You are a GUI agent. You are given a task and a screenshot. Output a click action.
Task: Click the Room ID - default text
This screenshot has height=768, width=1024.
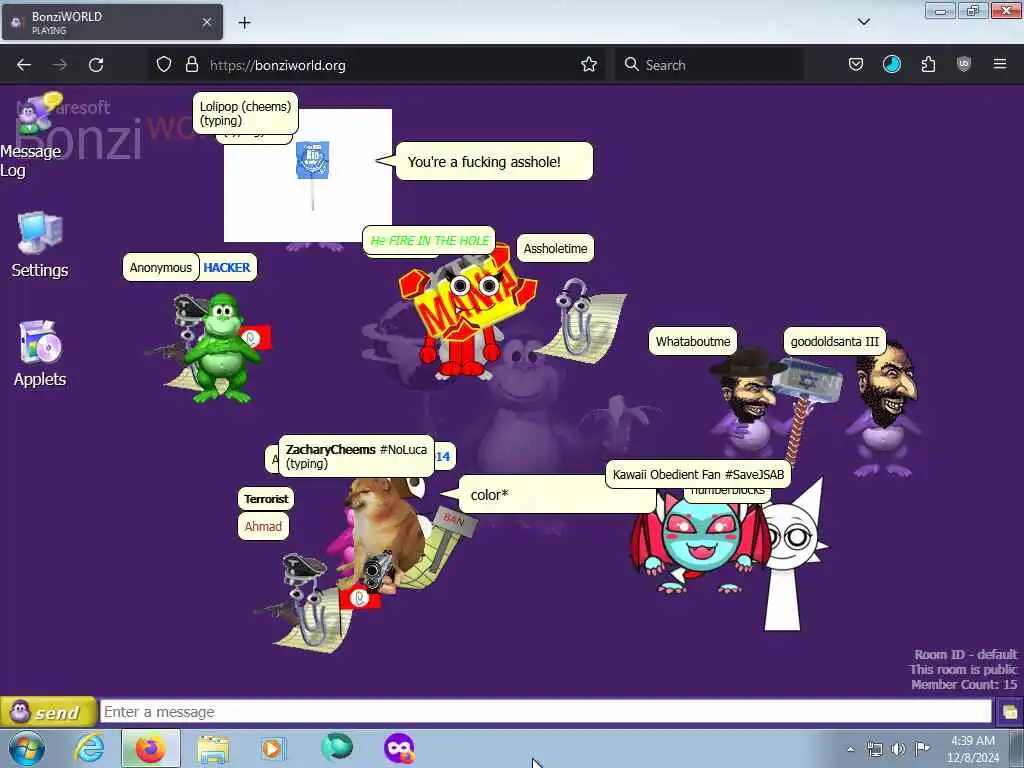coord(965,654)
